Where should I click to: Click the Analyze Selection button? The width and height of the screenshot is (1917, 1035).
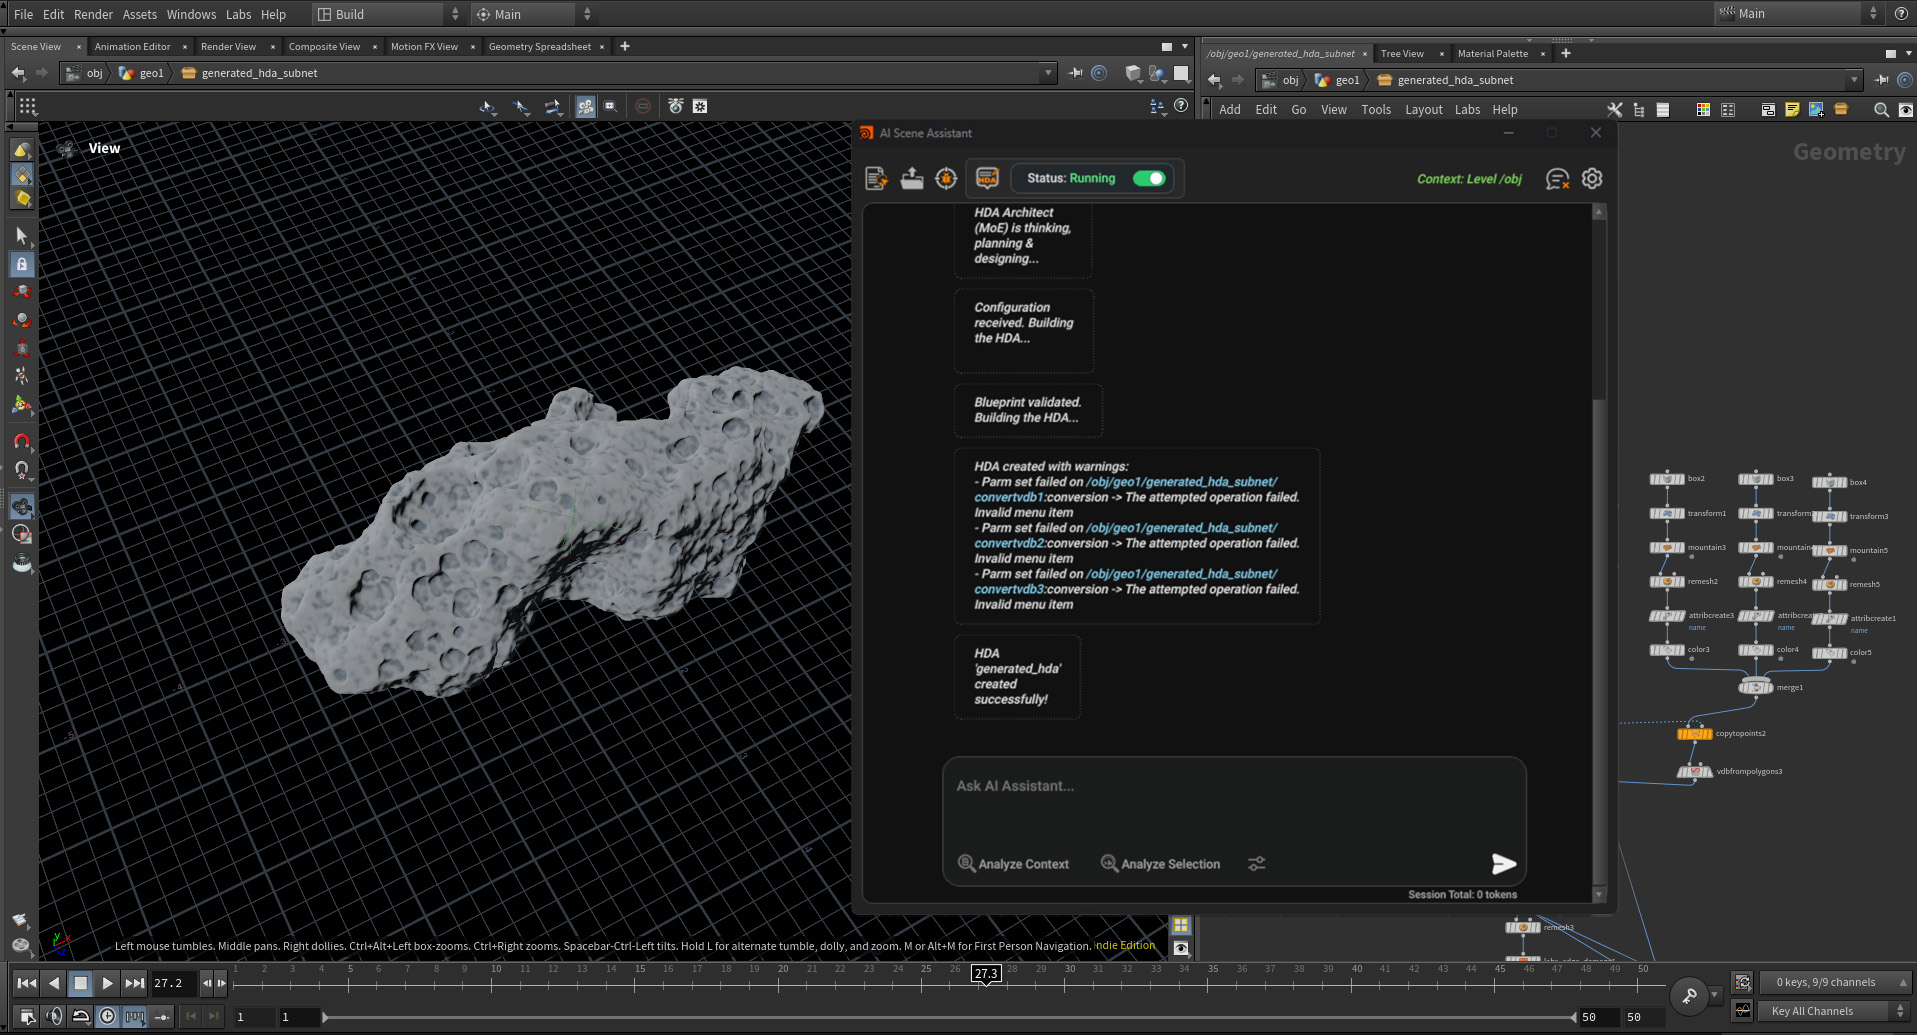[1160, 864]
